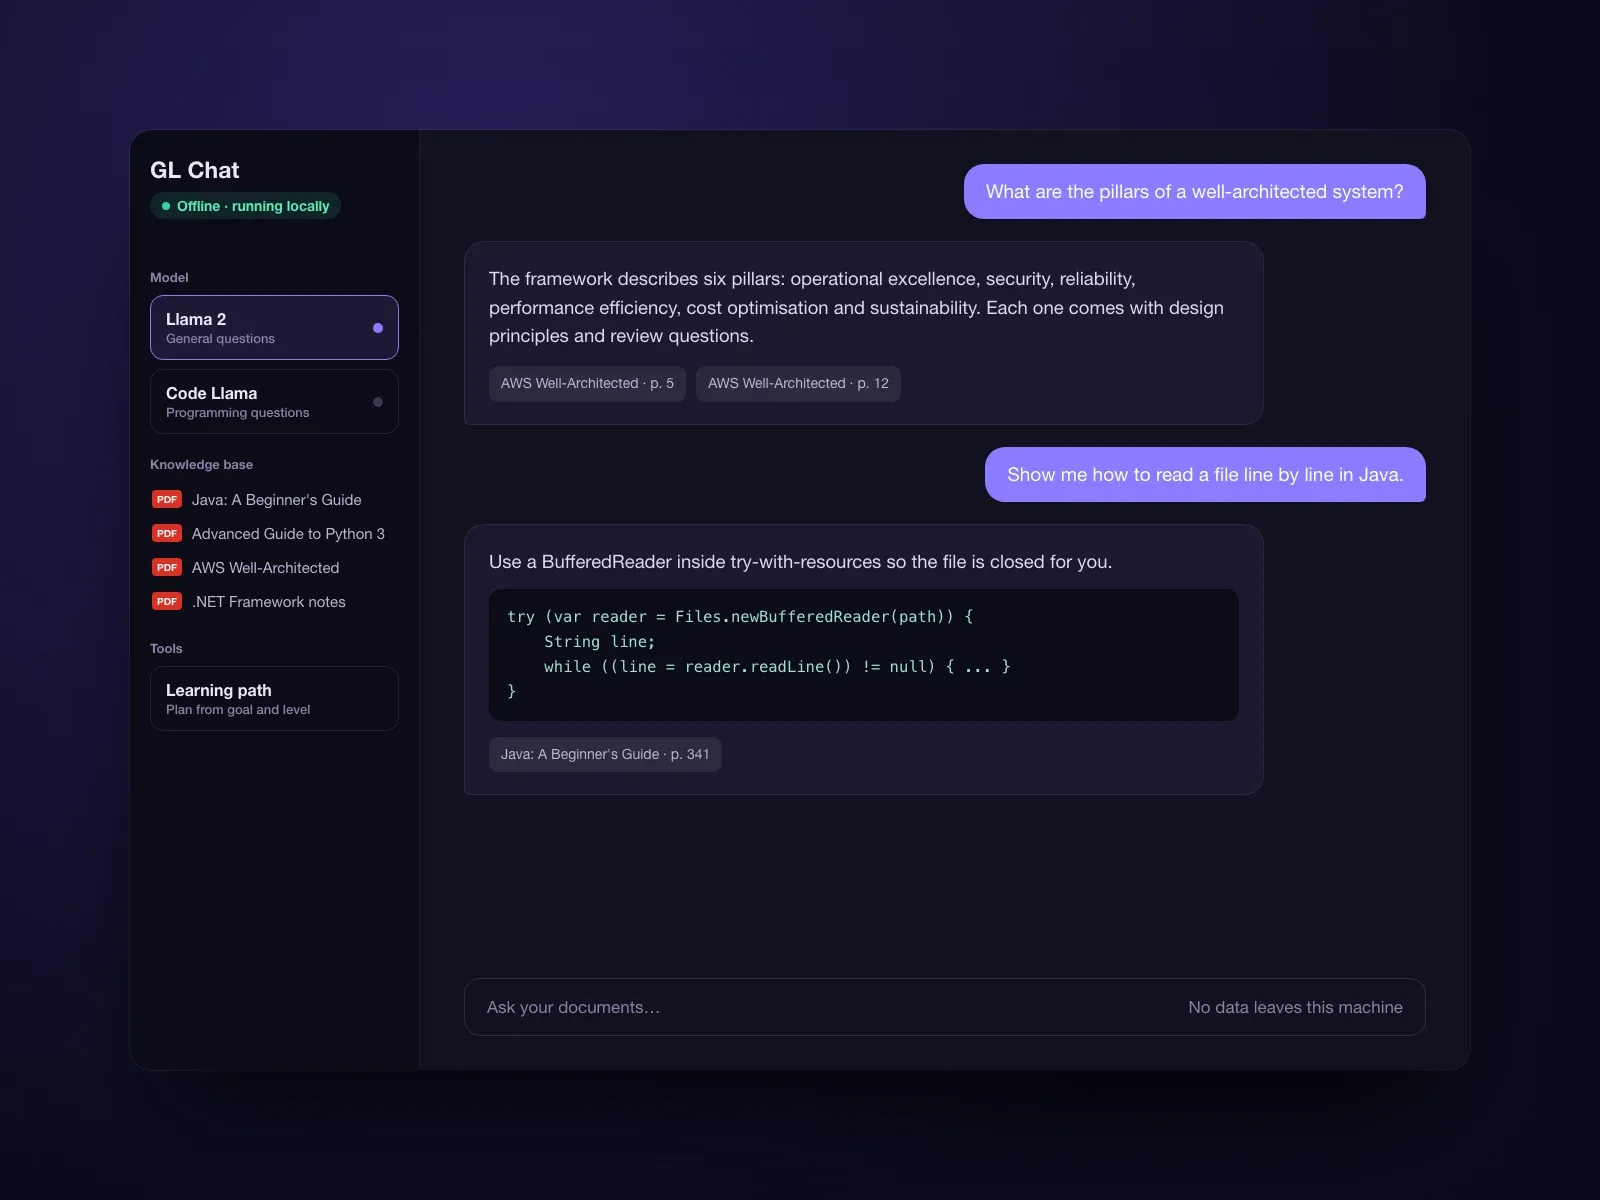Click the Model section heading
Screen dimensions: 1600x1200
point(169,277)
